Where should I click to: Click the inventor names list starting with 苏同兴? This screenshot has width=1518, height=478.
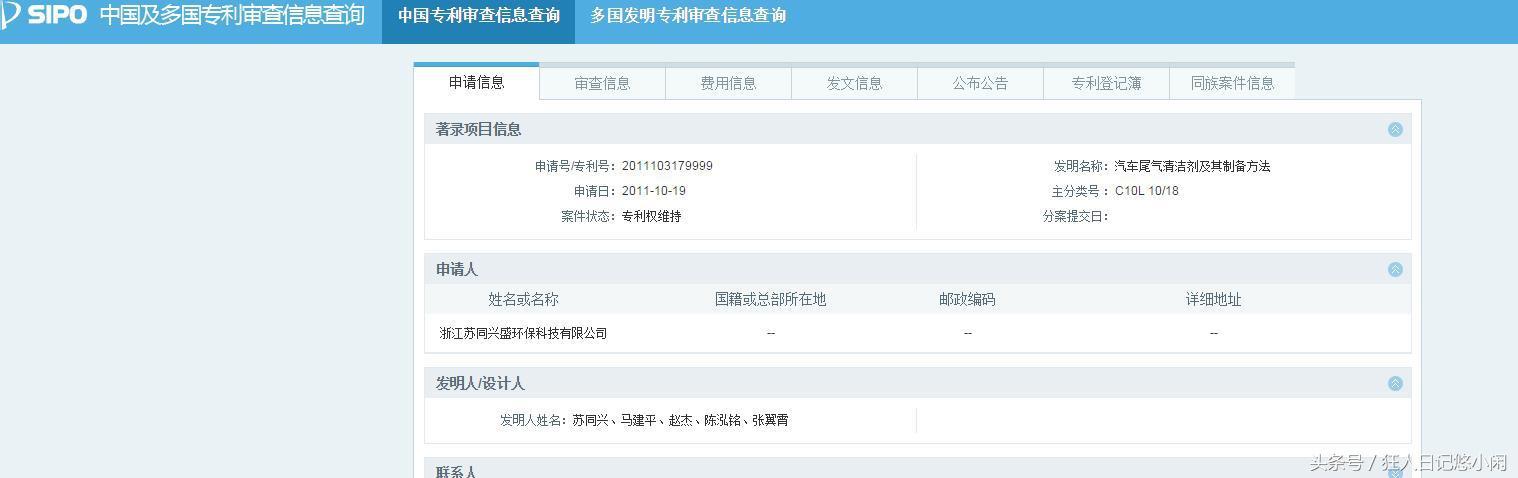pyautogui.click(x=680, y=421)
